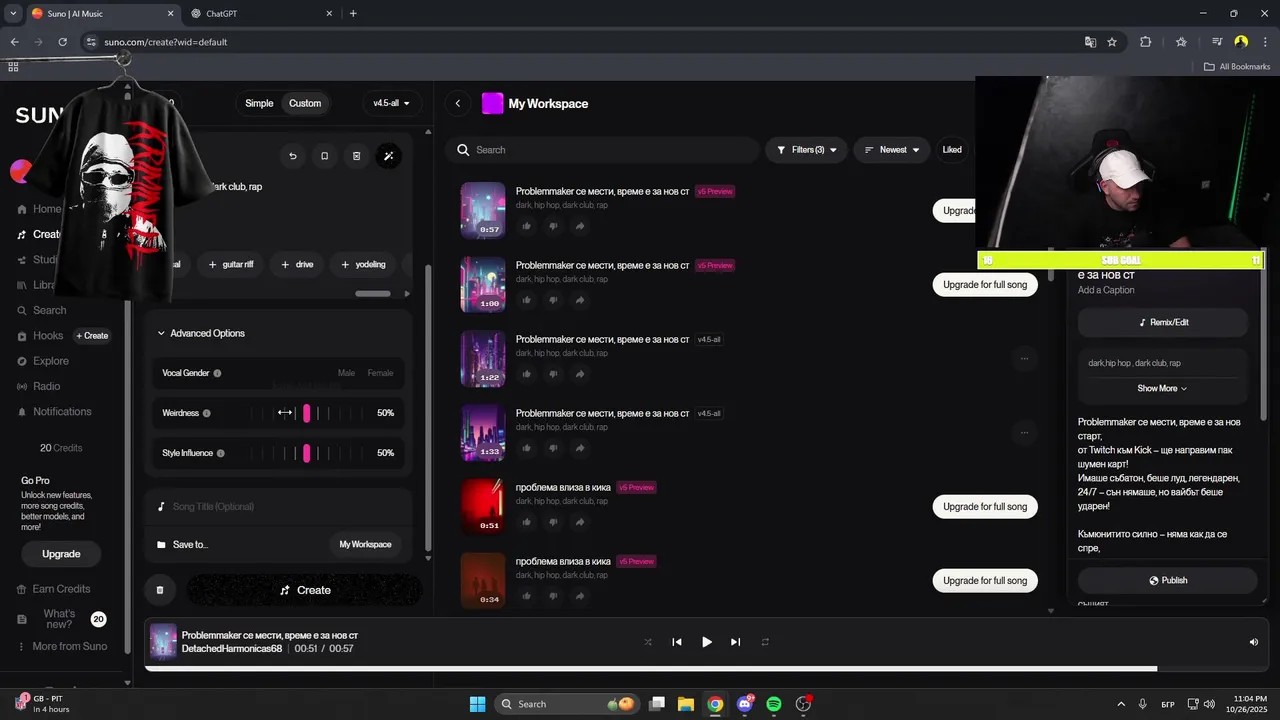Click the Upgrade button under Go Pro
Image resolution: width=1280 pixels, height=720 pixels.
click(61, 554)
